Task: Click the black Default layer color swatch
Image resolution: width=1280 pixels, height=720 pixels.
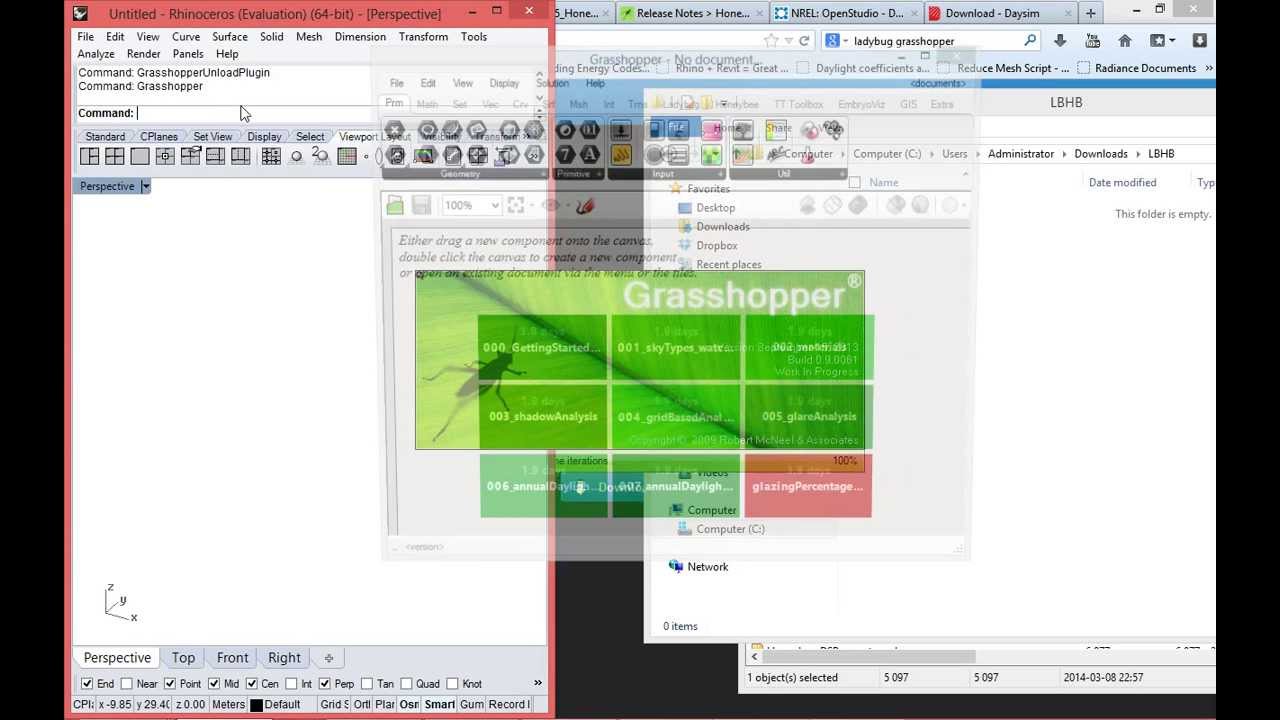Action: pos(256,705)
